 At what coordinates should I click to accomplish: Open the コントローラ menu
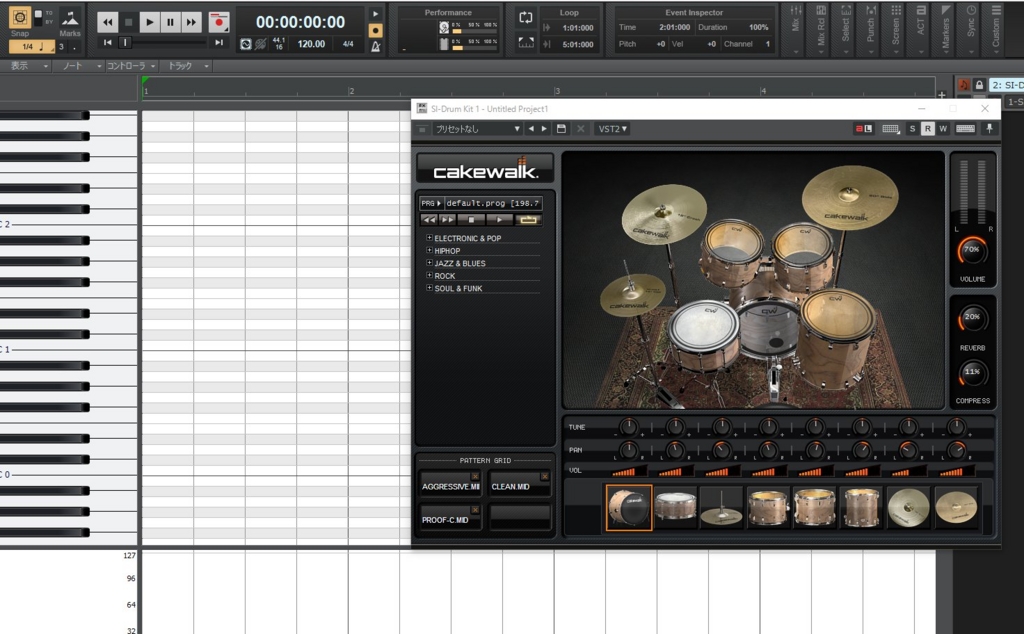click(131, 66)
